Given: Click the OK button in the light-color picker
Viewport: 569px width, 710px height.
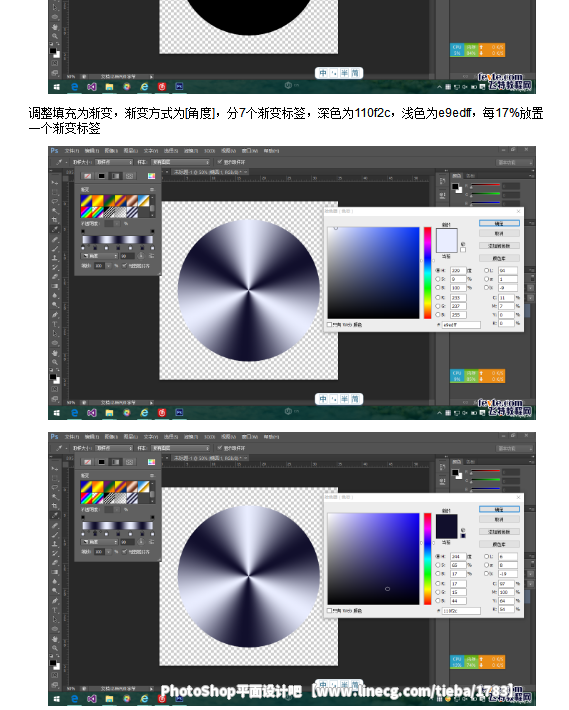Looking at the screenshot, I should point(499,223).
